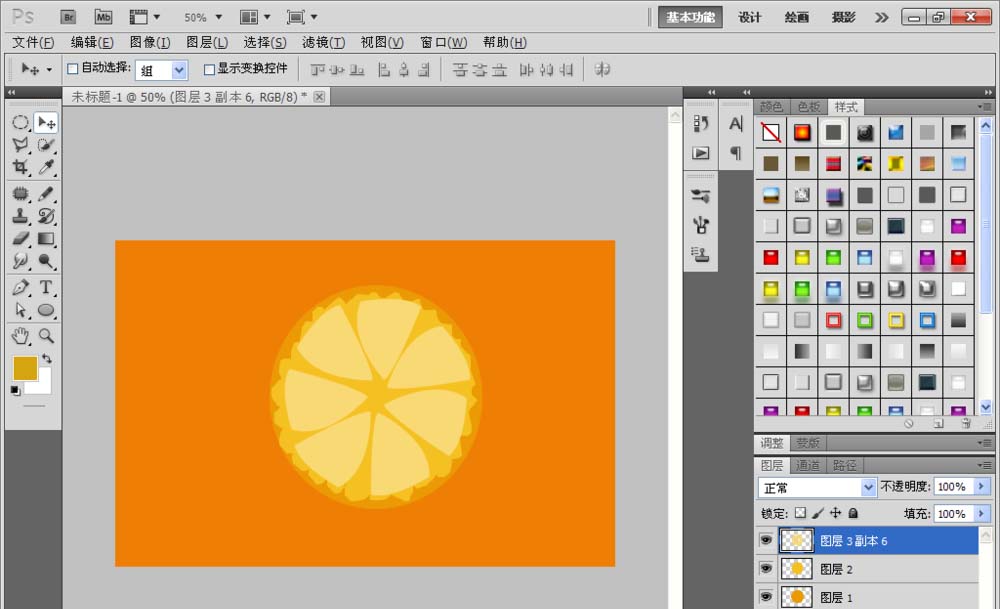Pick the Eyedropper tool
This screenshot has height=609, width=1000.
tap(46, 168)
